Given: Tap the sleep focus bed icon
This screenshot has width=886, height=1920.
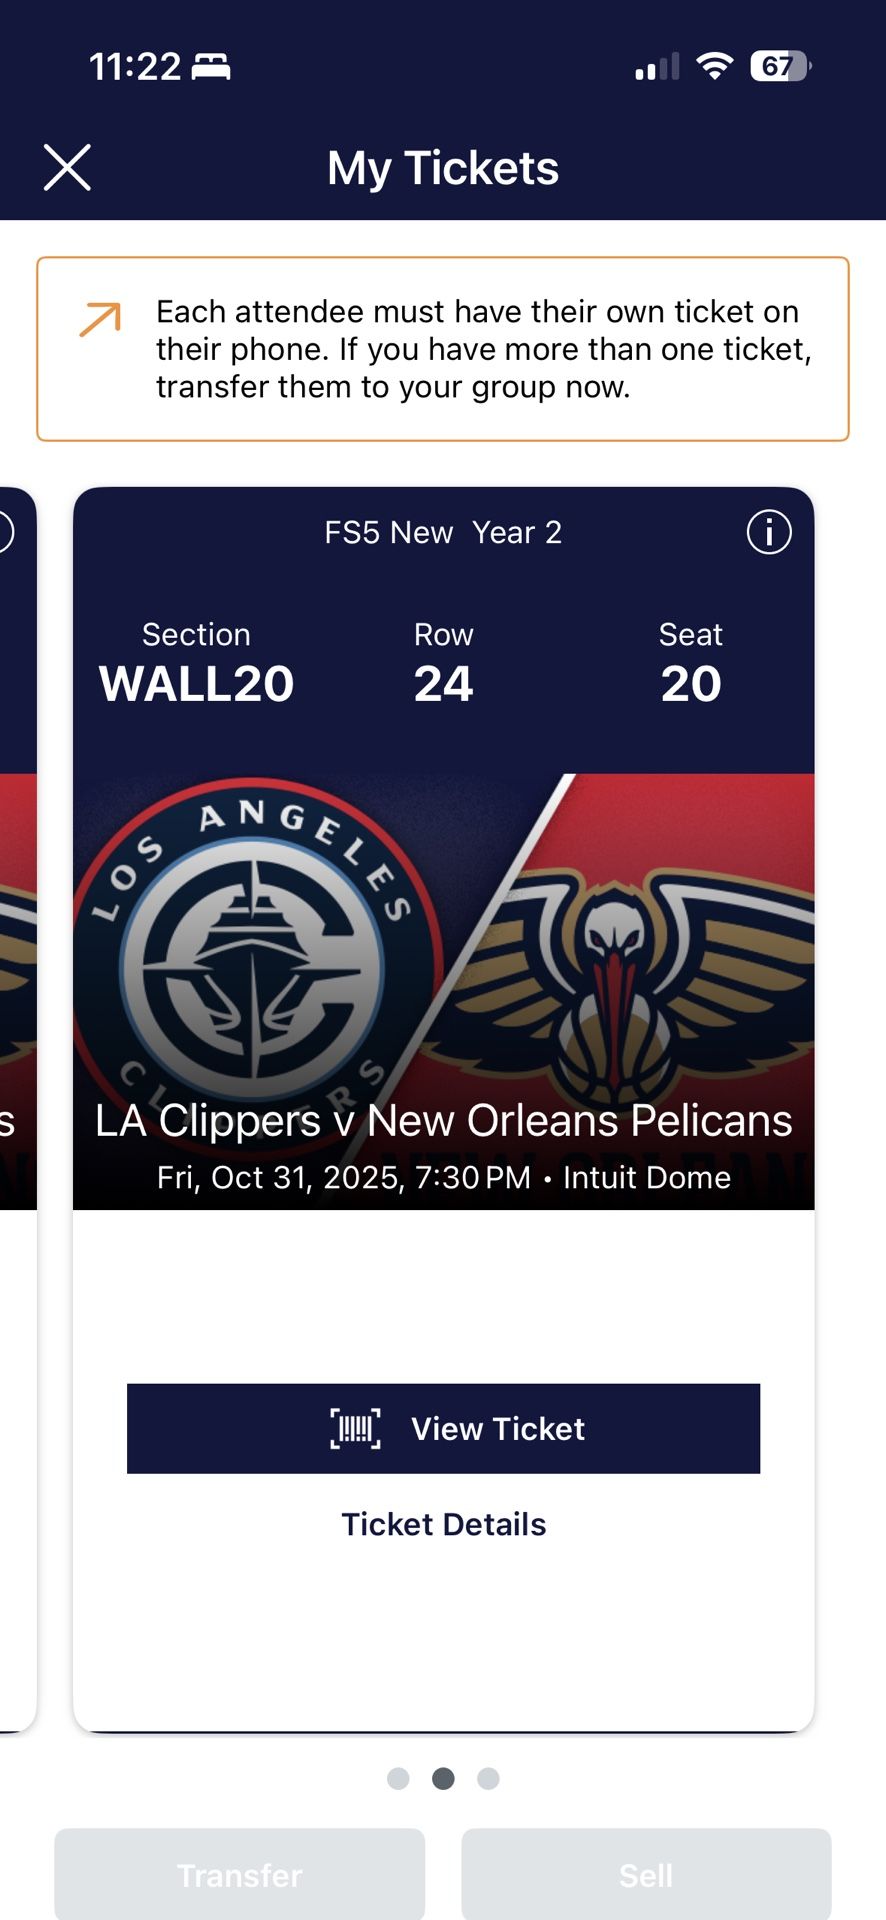Looking at the screenshot, I should [211, 67].
